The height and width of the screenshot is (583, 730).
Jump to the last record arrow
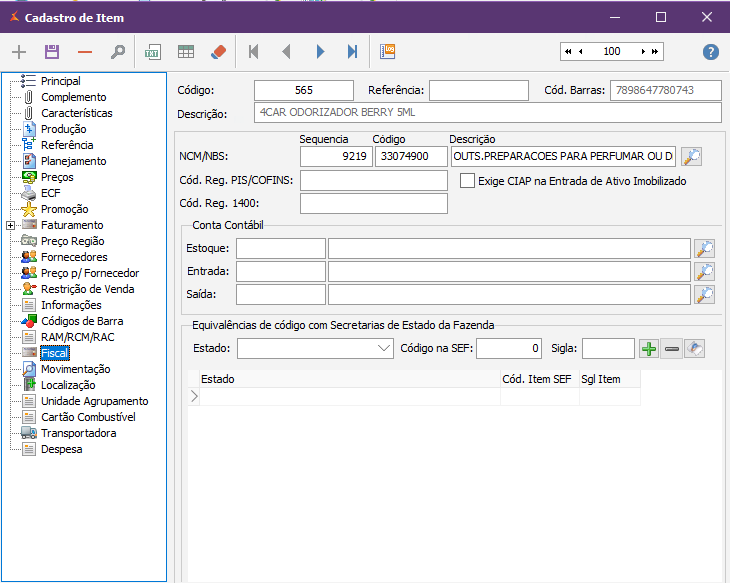[352, 52]
